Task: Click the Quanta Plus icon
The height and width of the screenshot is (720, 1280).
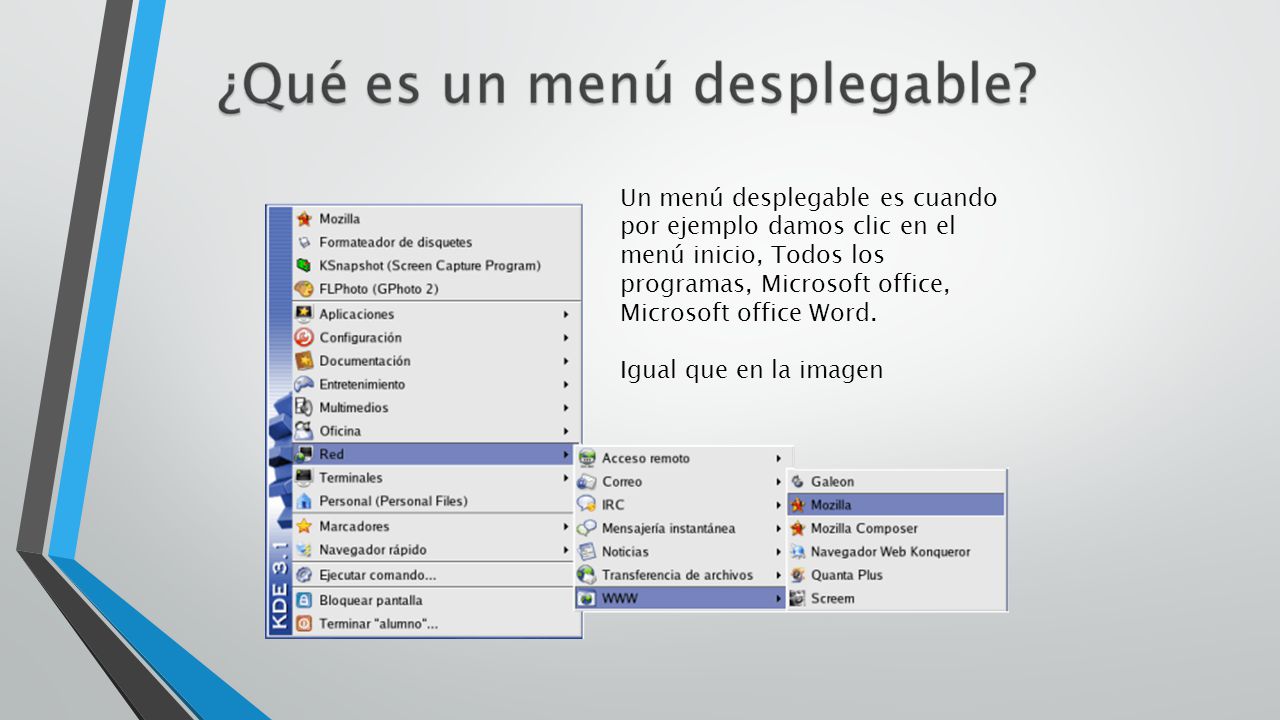Action: [798, 575]
